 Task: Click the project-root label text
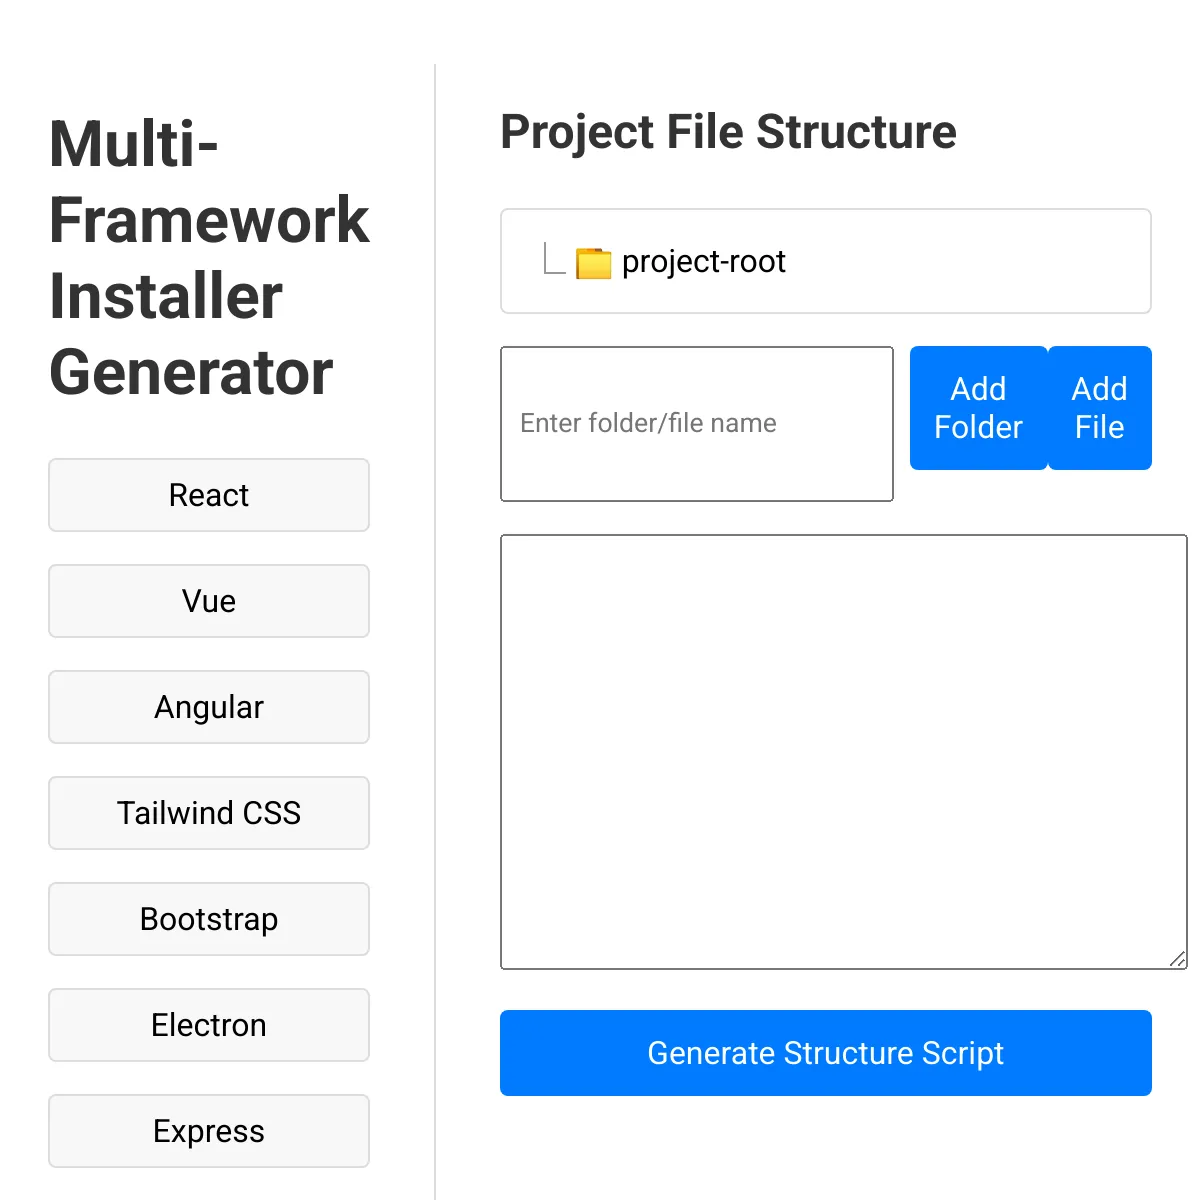tap(704, 262)
